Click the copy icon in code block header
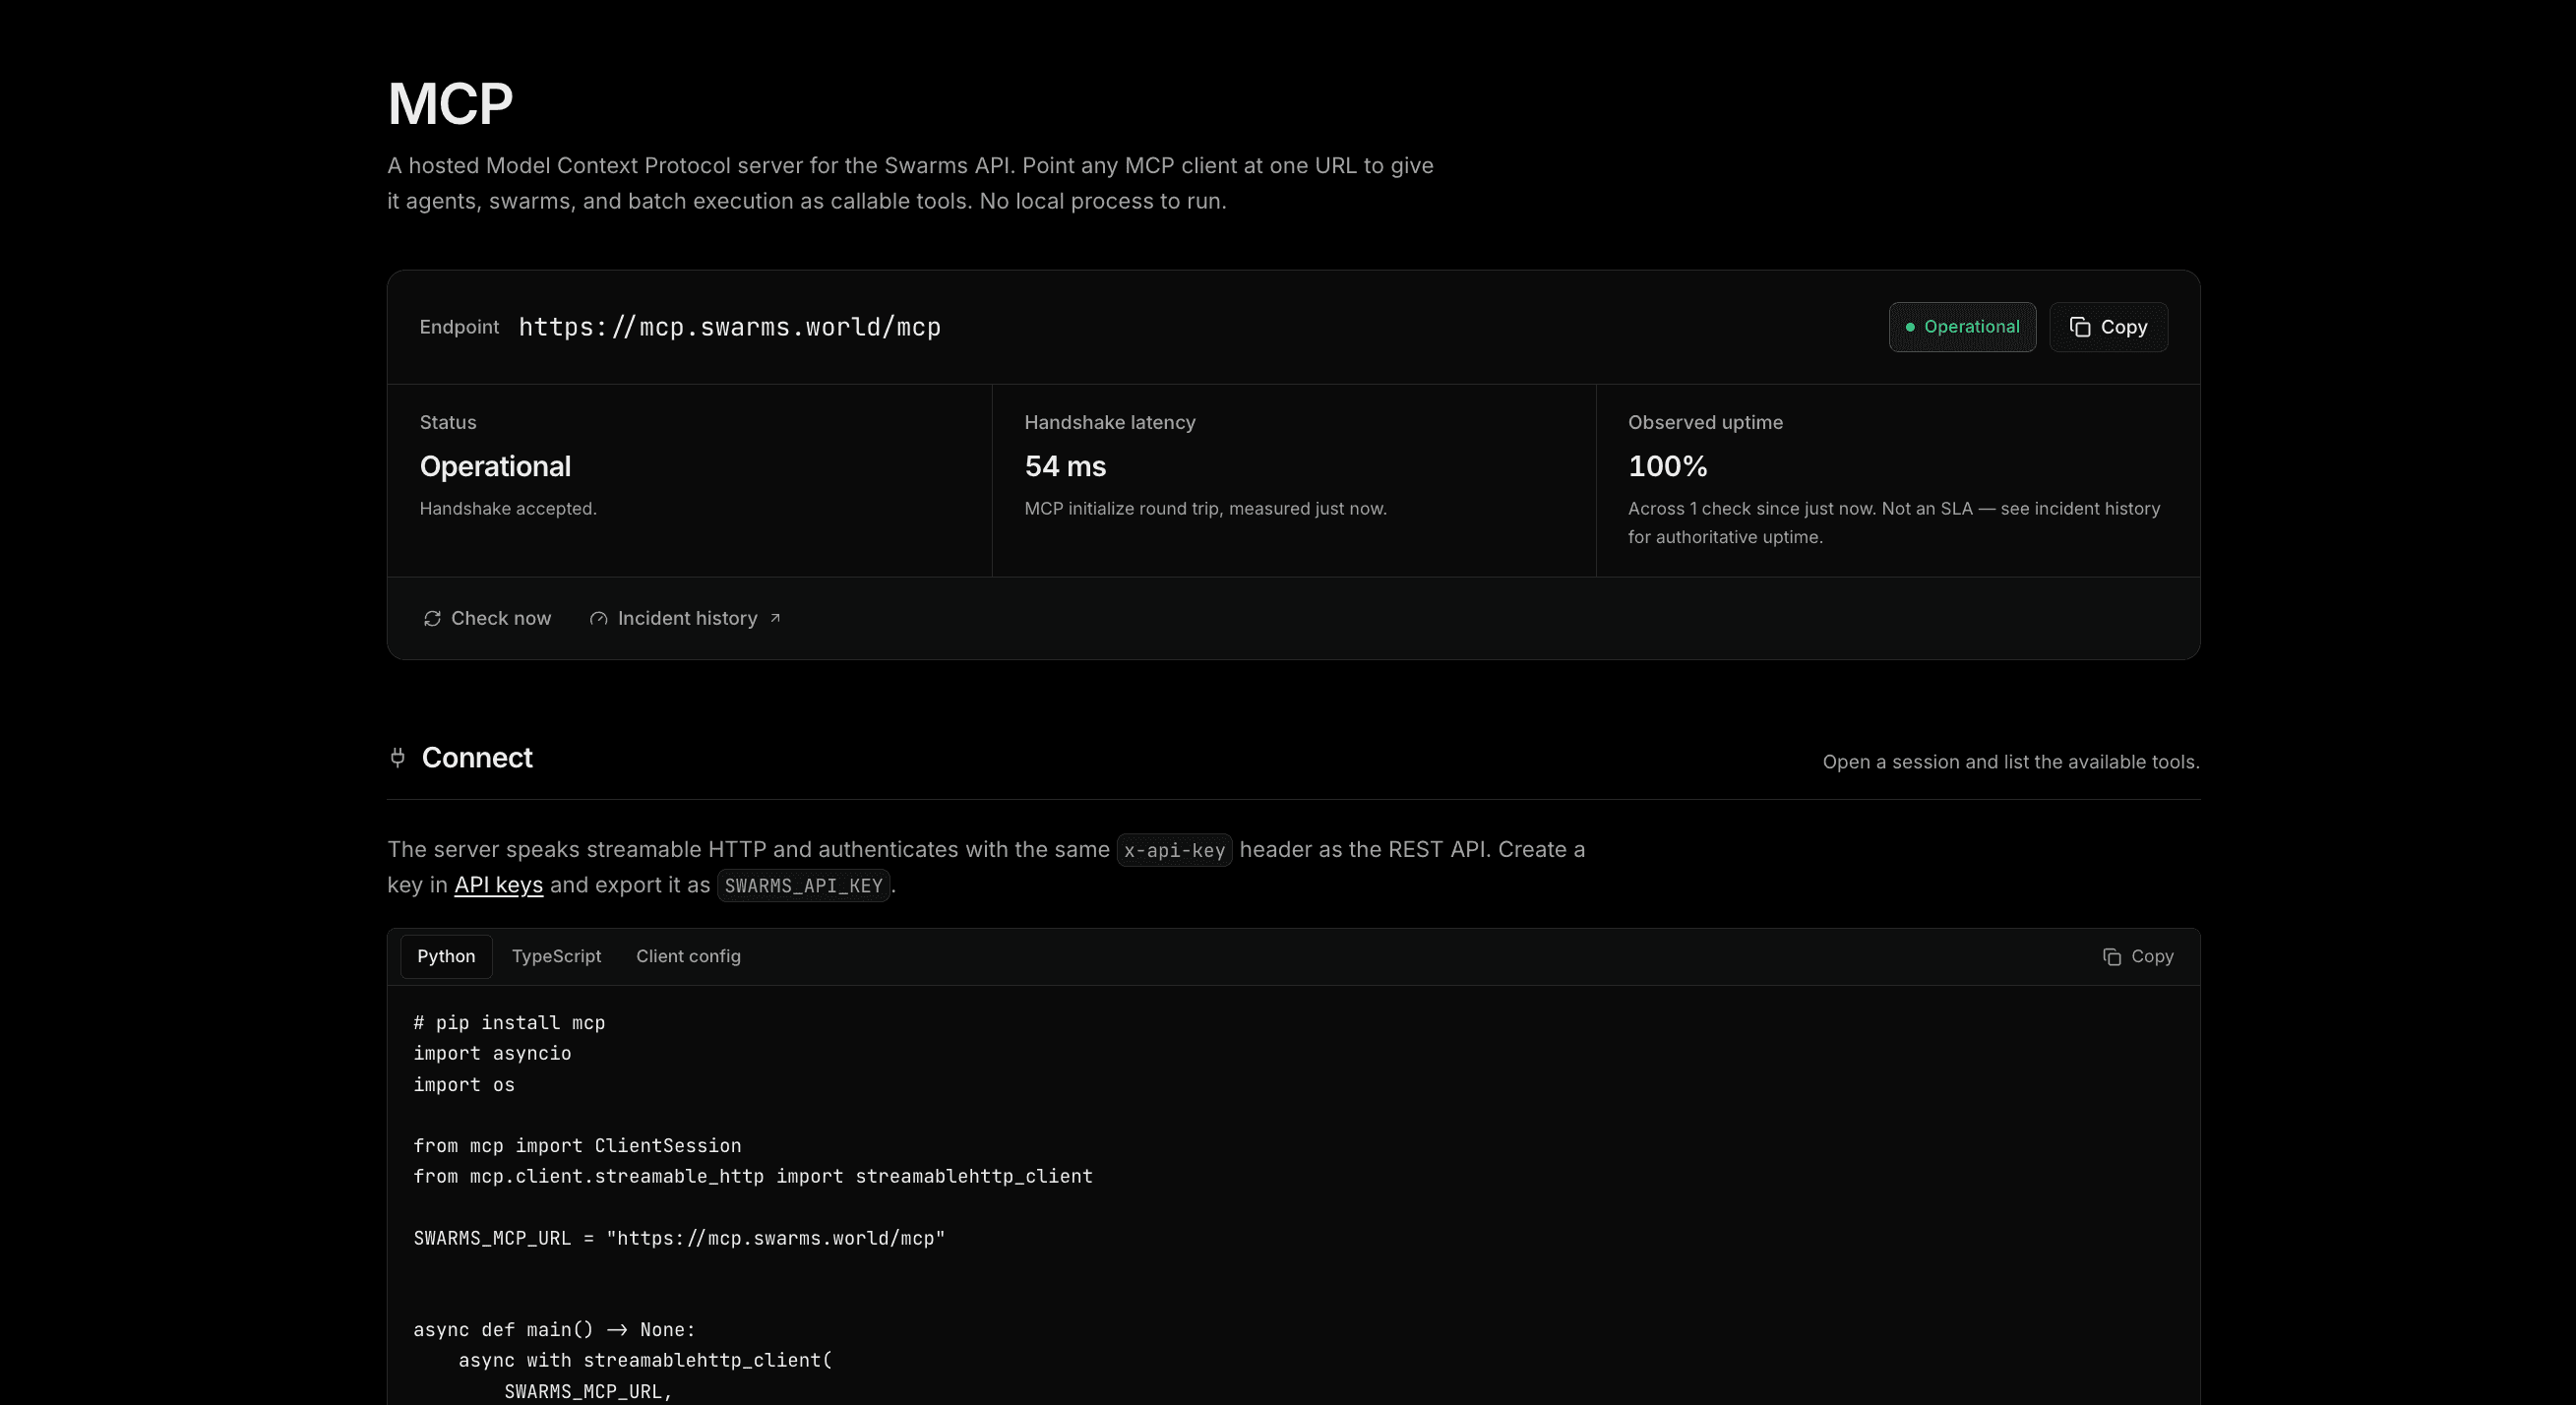 [2111, 957]
